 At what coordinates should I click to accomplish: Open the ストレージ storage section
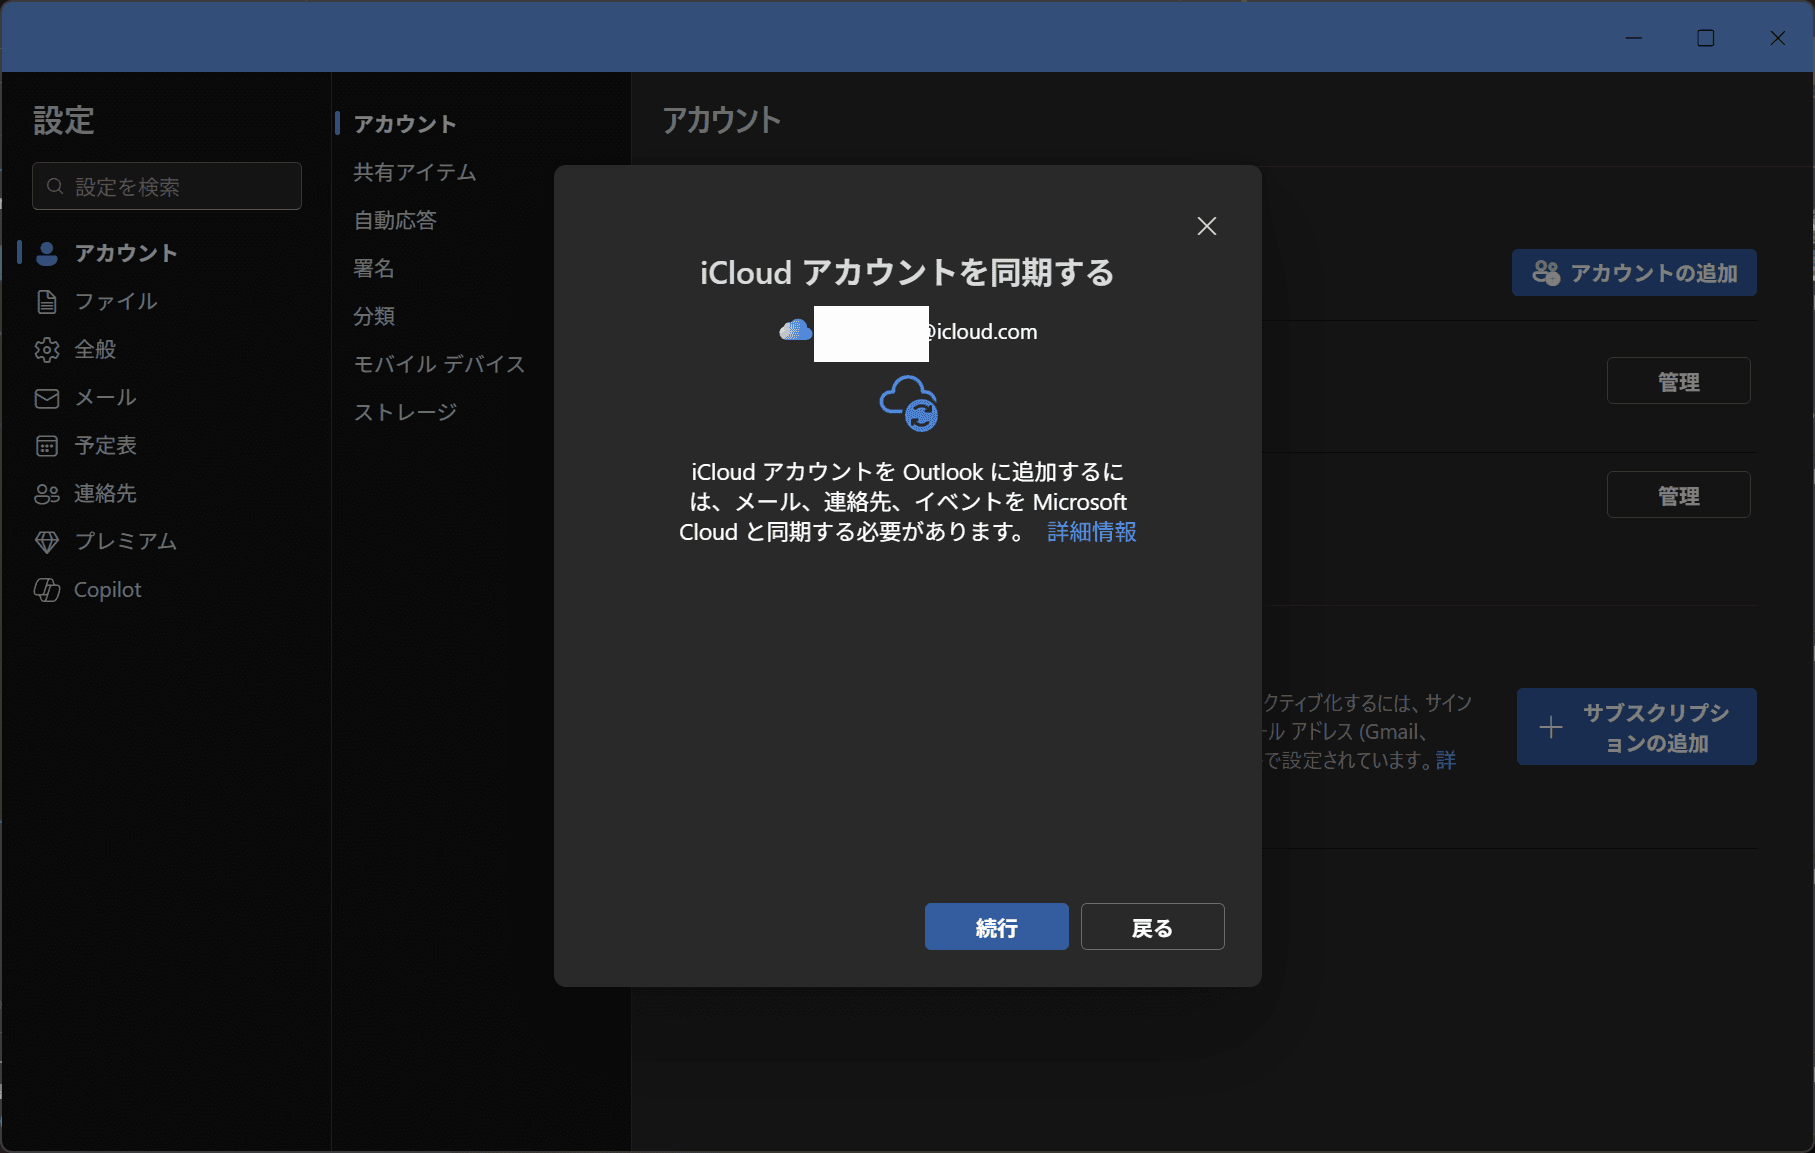(x=405, y=412)
